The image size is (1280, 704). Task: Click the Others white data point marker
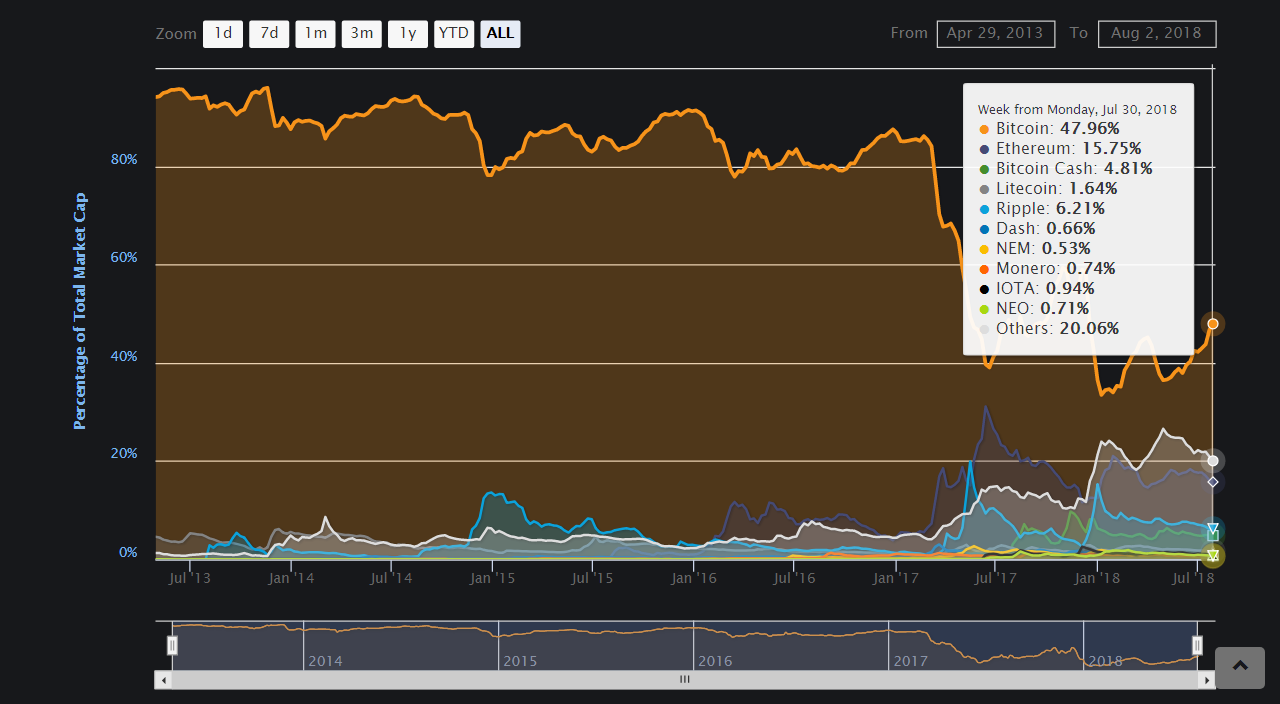(1213, 461)
